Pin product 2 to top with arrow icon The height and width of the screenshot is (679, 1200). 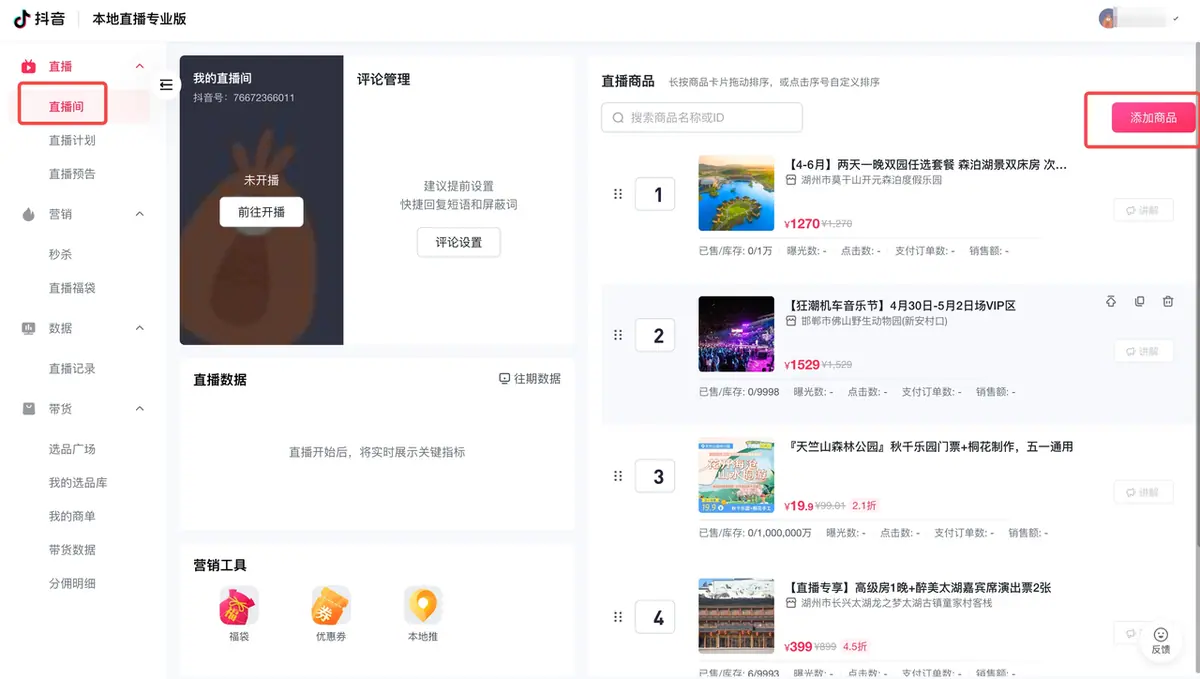click(x=1111, y=301)
